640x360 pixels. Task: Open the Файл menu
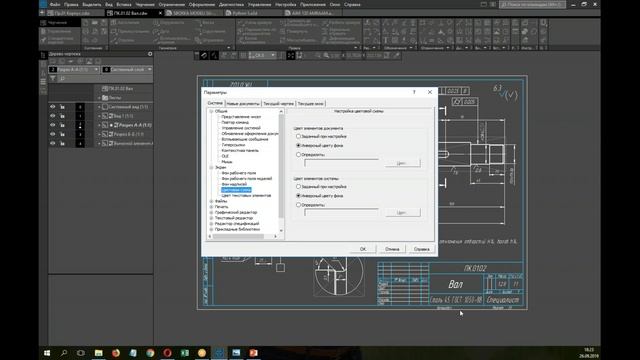pos(55,4)
